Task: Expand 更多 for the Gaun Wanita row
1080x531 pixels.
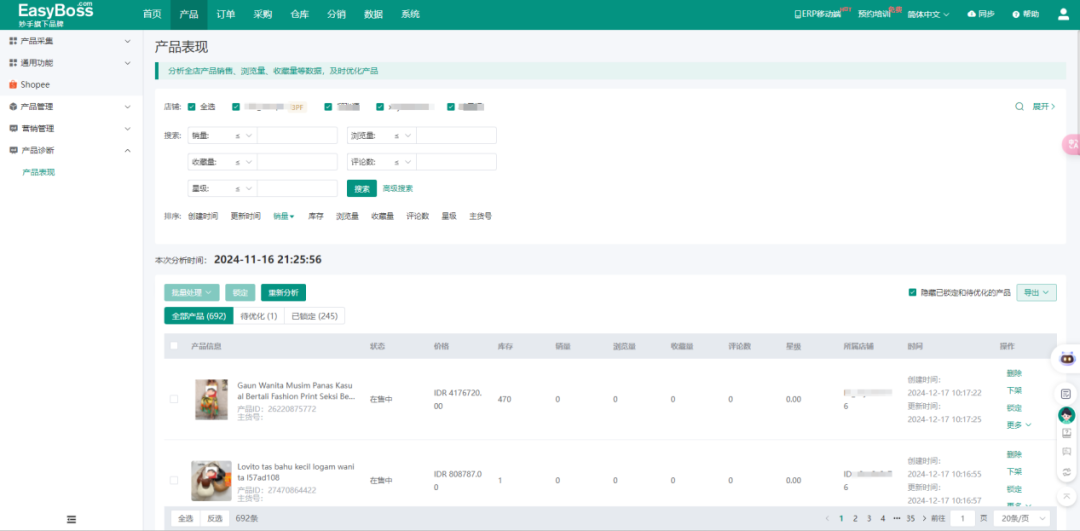Action: pos(1019,425)
